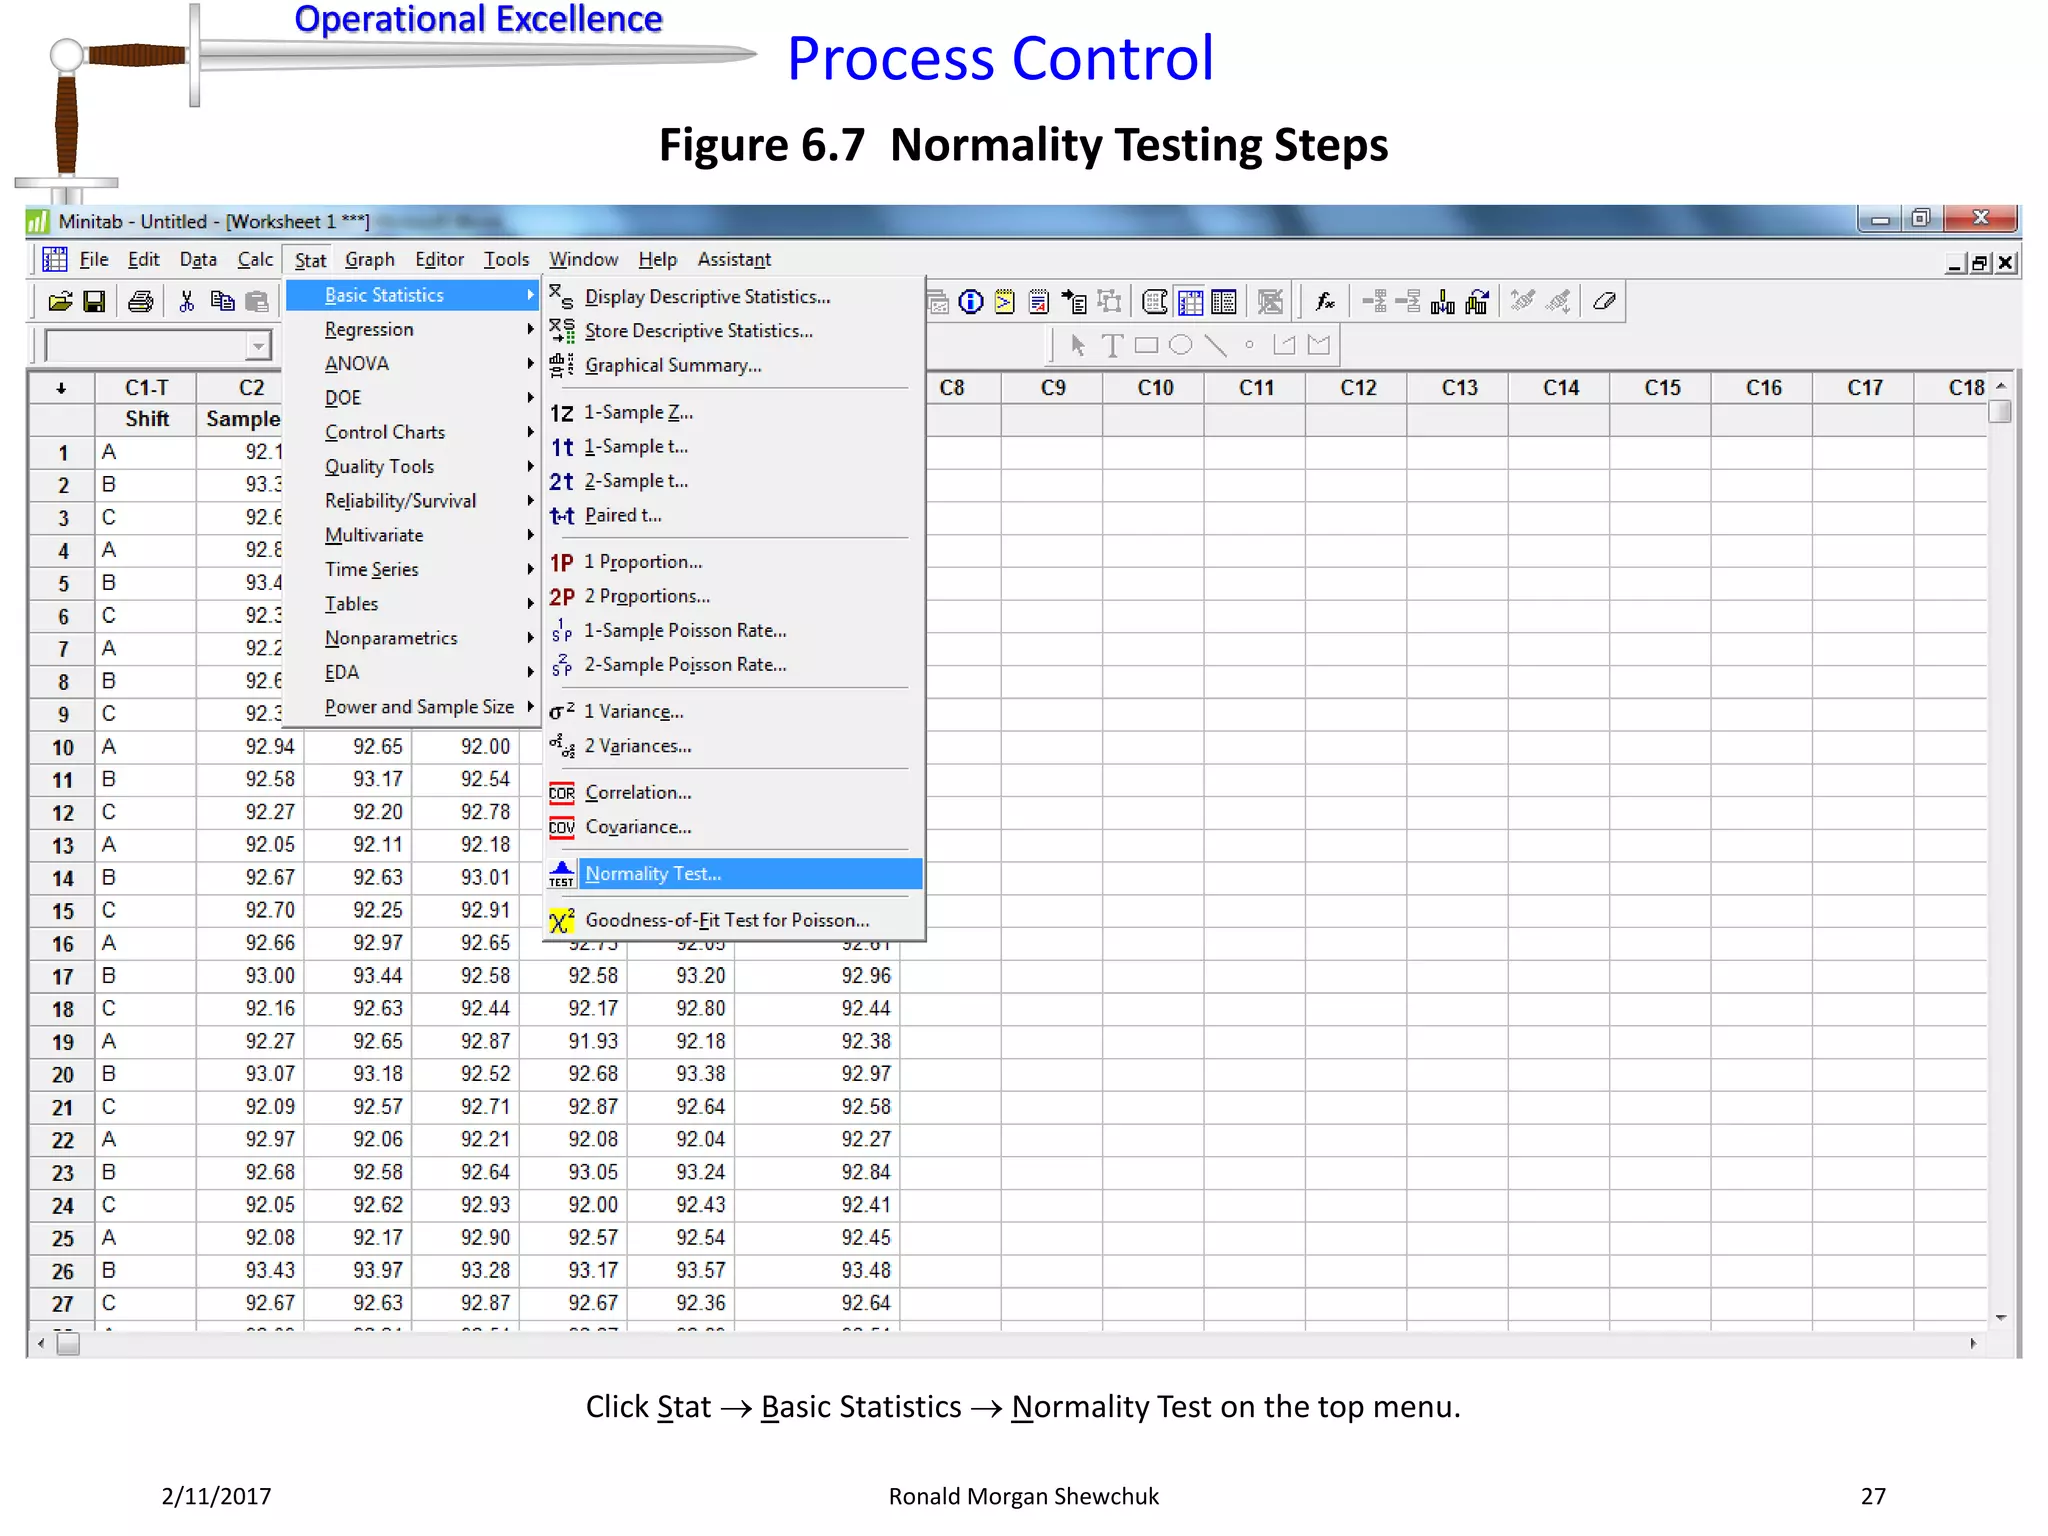
Task: Click the Minitab worksheet icon left of File
Action: pos(54,259)
